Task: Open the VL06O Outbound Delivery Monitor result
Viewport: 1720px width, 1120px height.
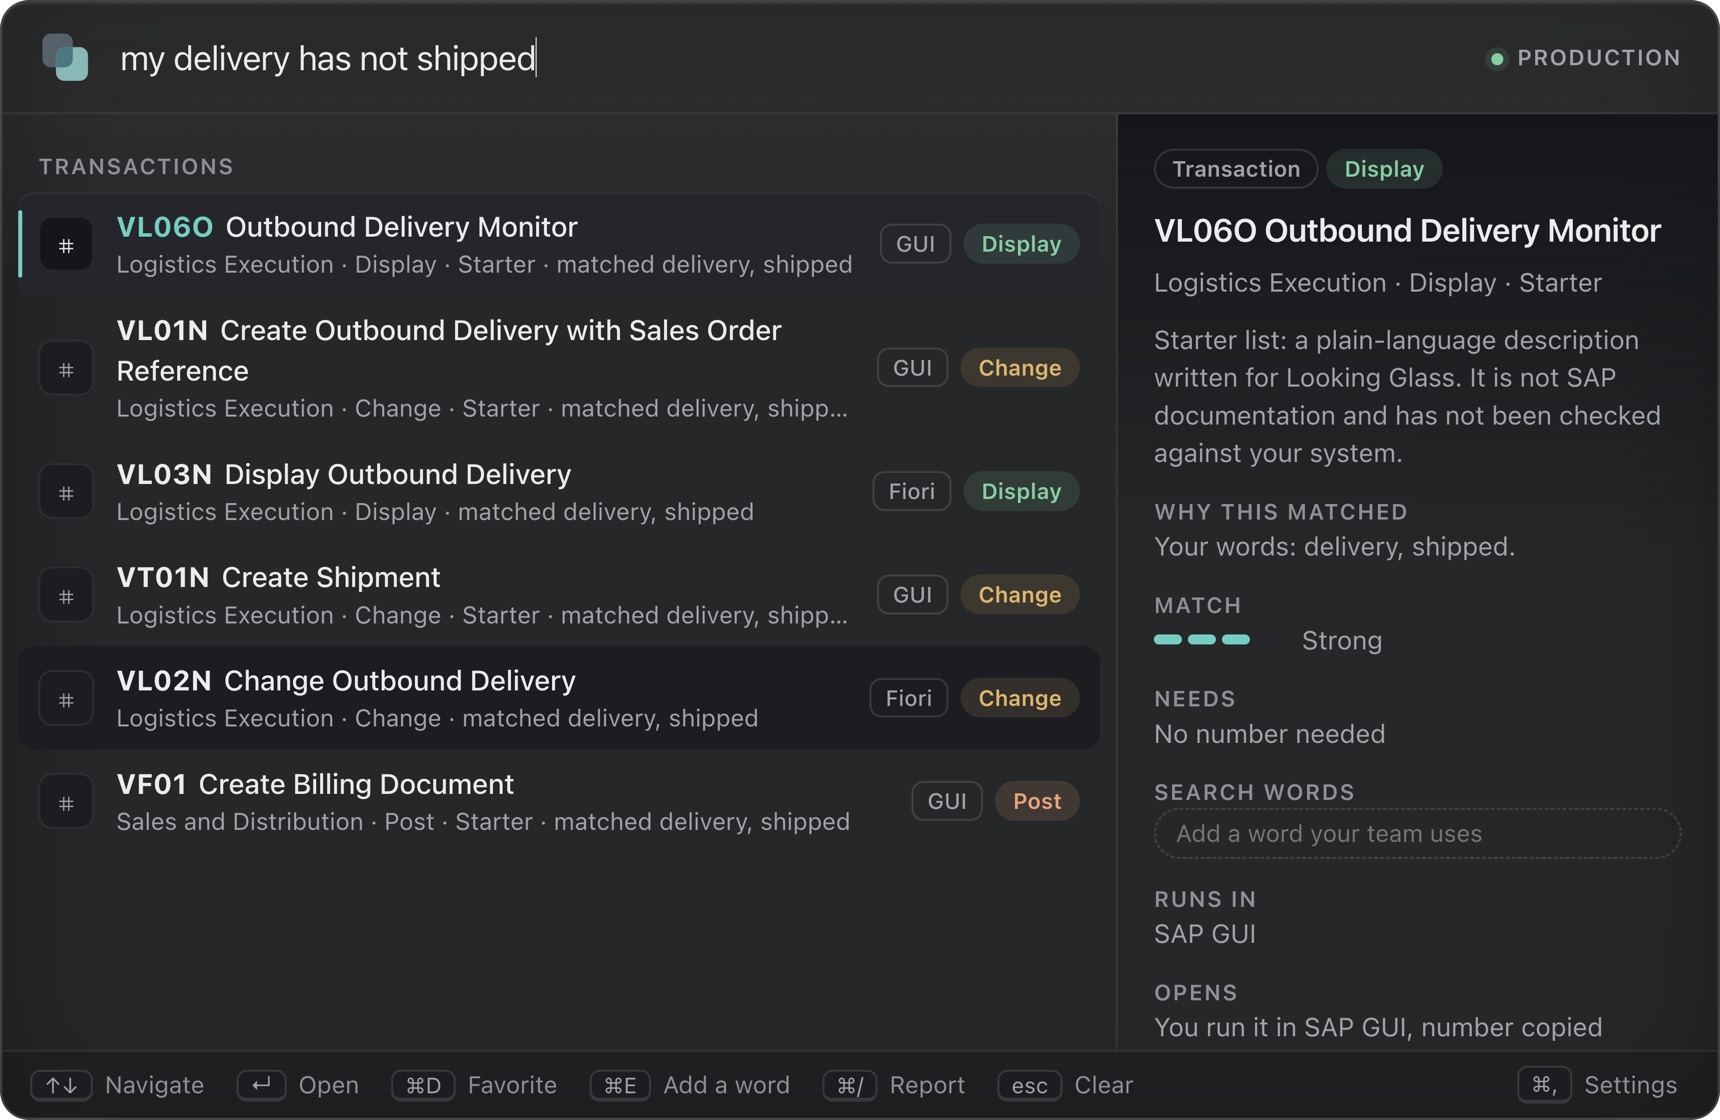Action: pyautogui.click(x=559, y=245)
